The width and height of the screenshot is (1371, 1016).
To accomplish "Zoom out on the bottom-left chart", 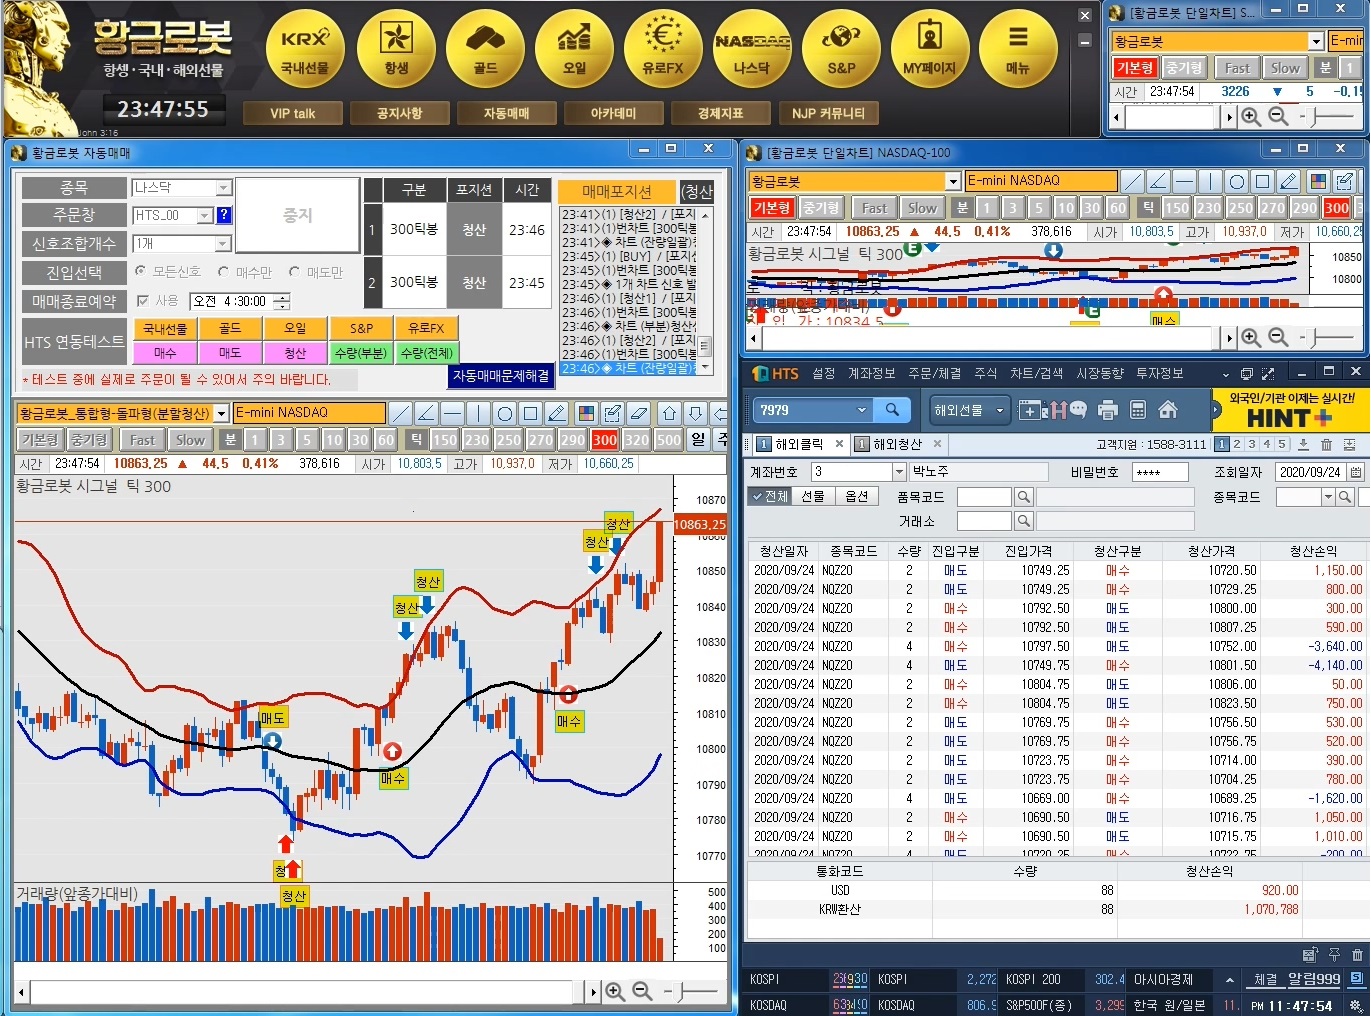I will coord(643,991).
